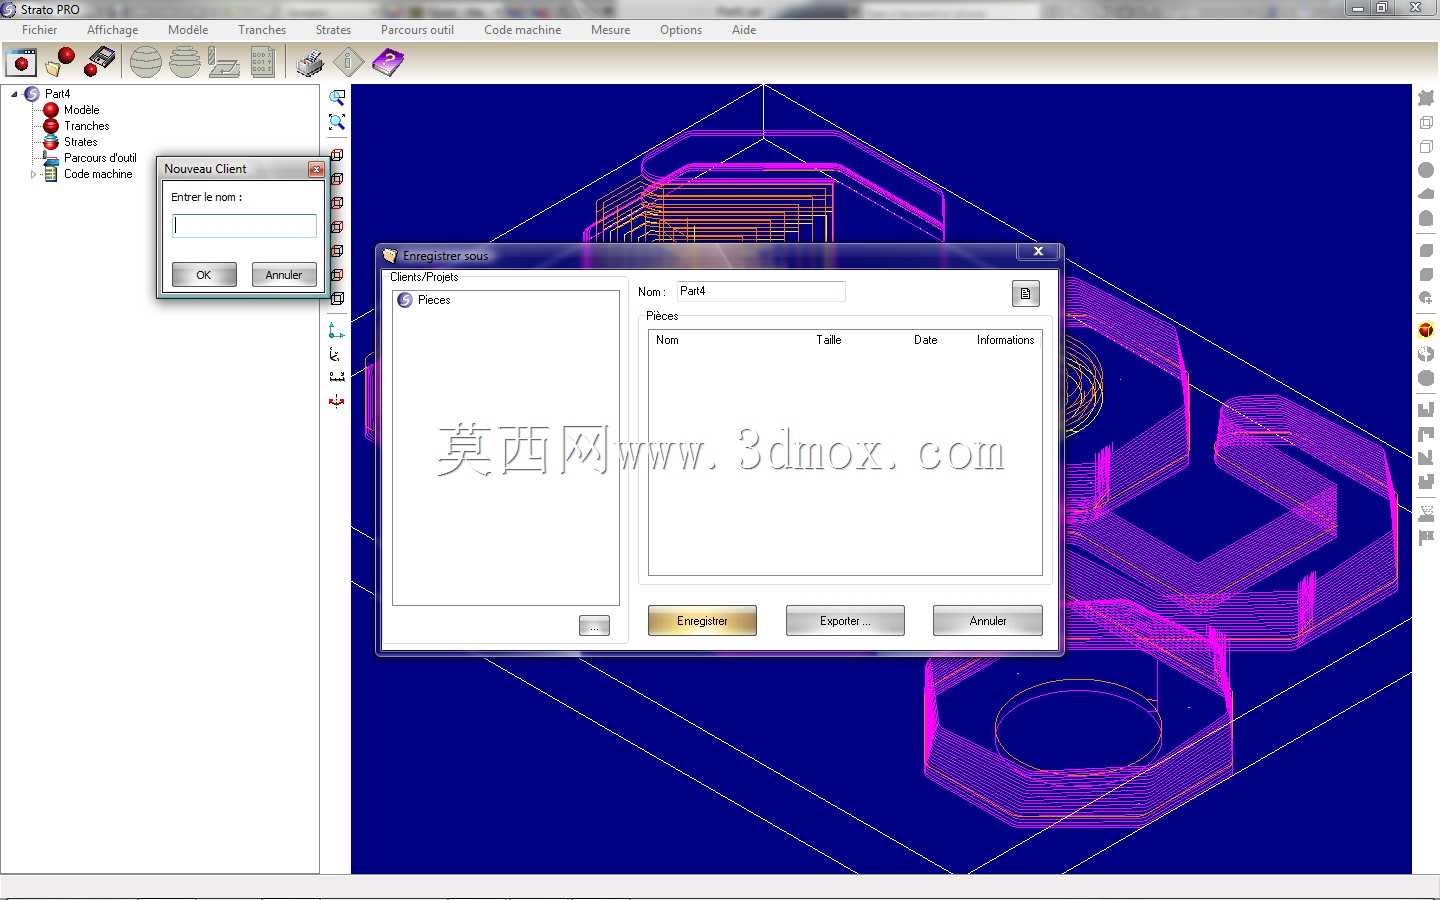Click the grey flag icon in right toolbar
The image size is (1440, 900).
[x=1426, y=538]
